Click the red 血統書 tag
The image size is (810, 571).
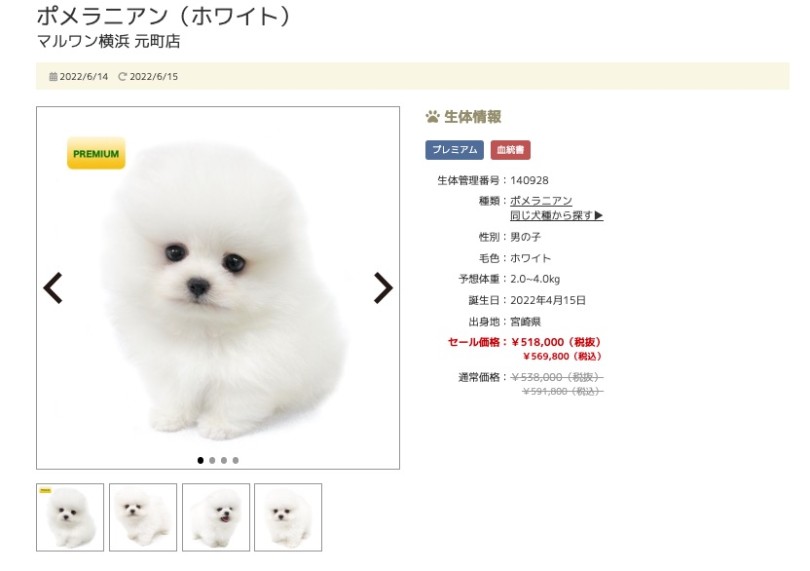pos(510,150)
